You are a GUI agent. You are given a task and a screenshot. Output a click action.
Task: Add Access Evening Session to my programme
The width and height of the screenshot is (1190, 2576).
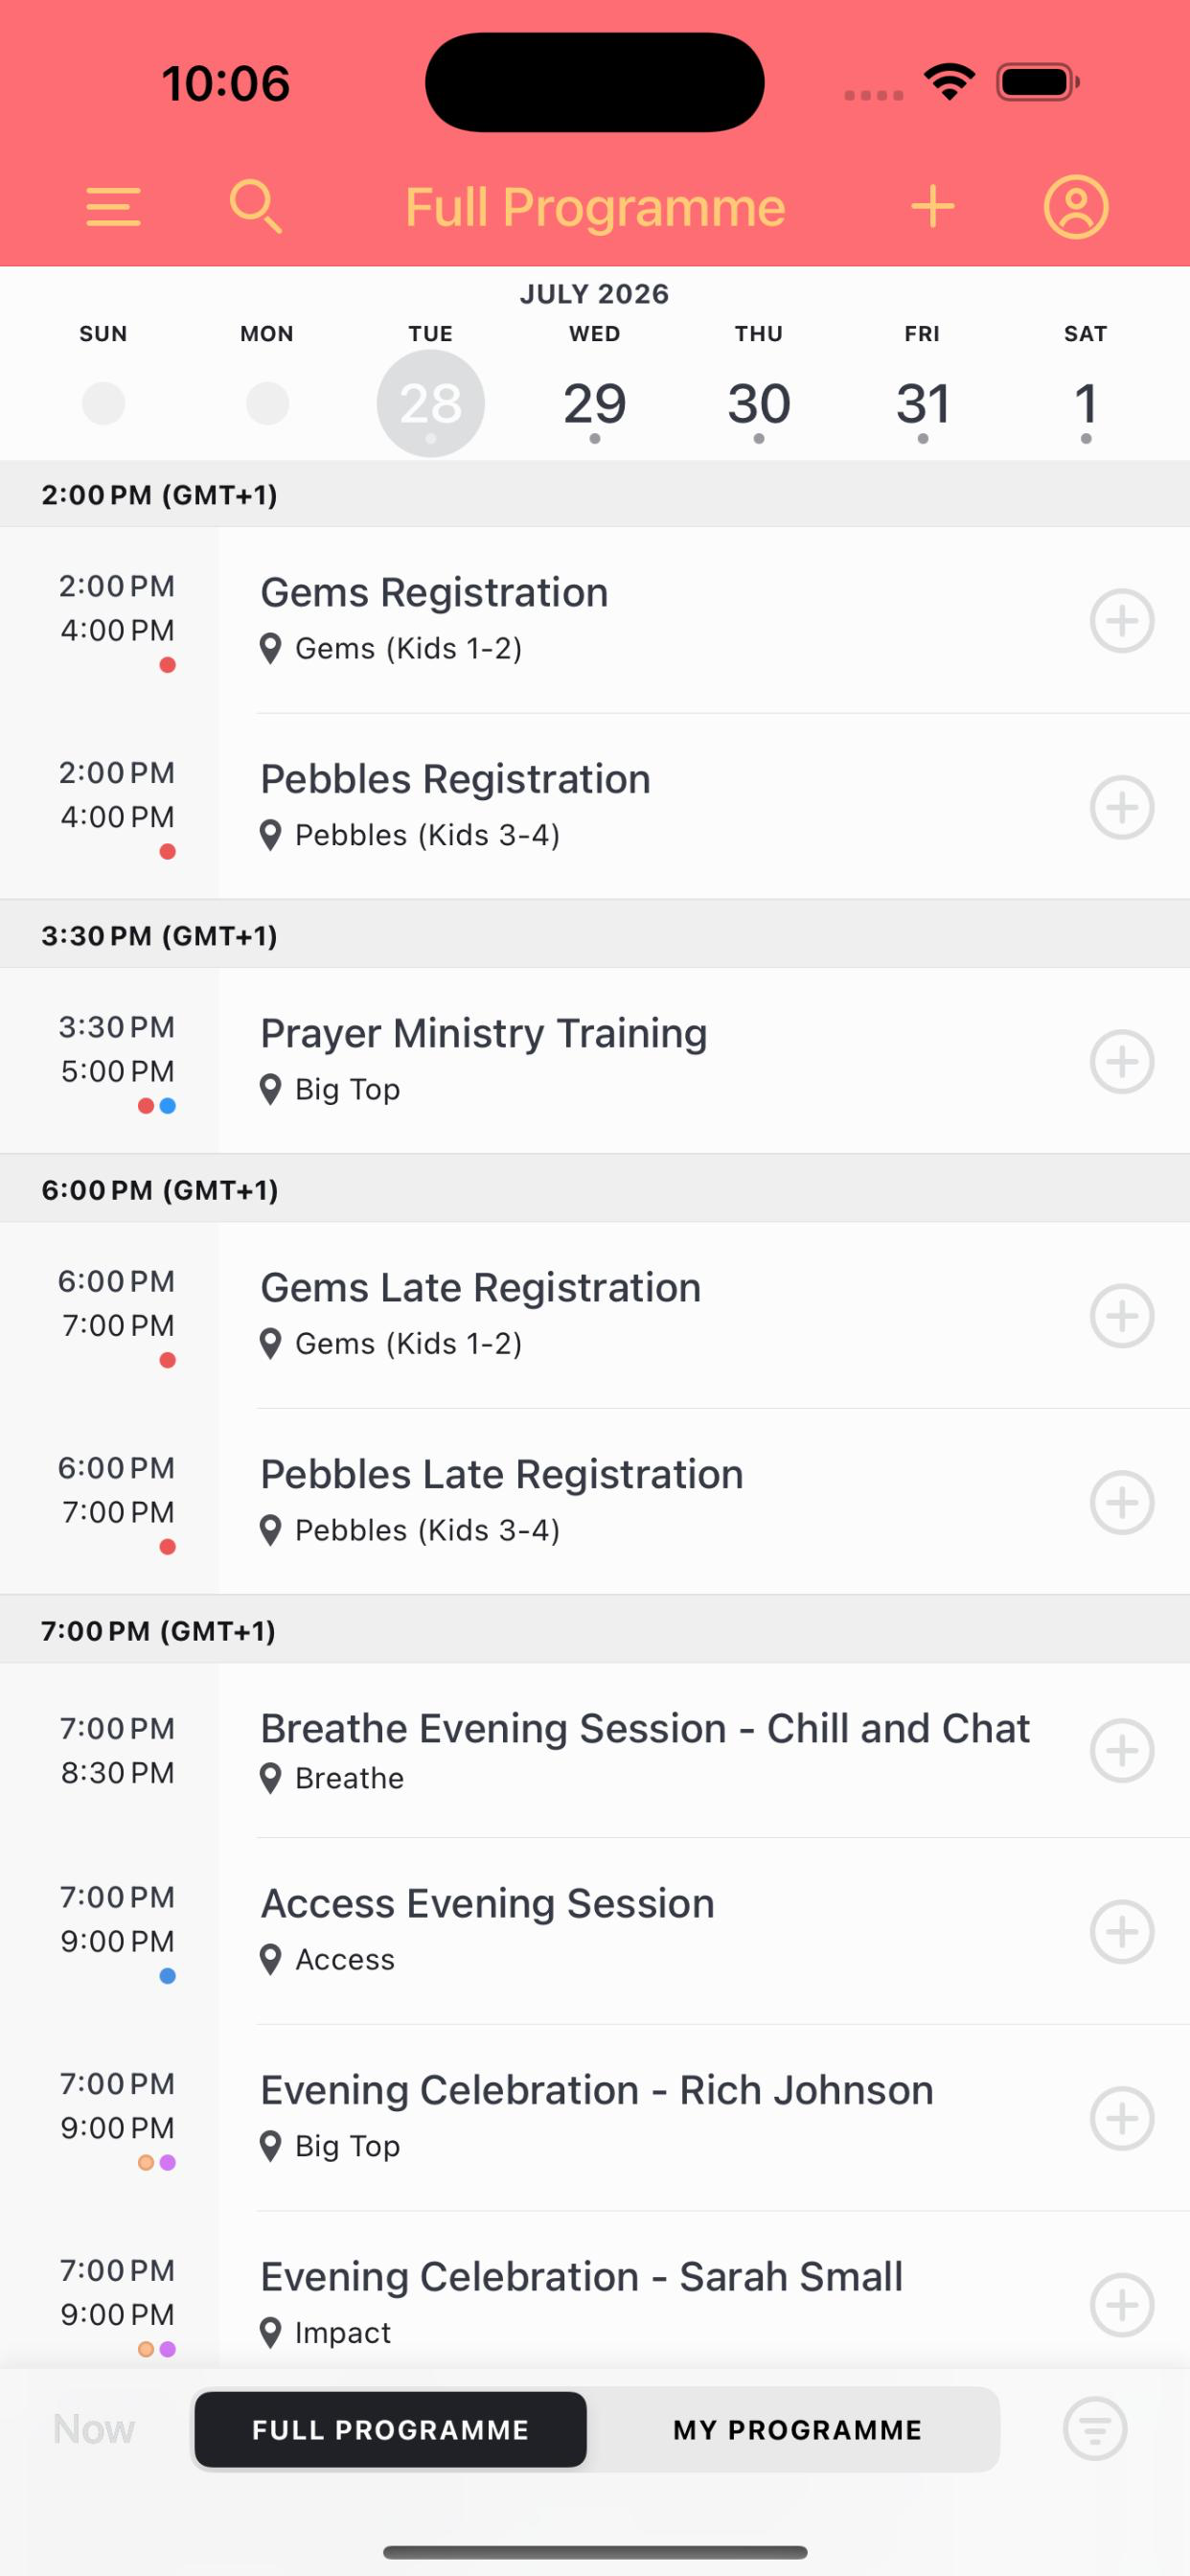[x=1122, y=1931]
